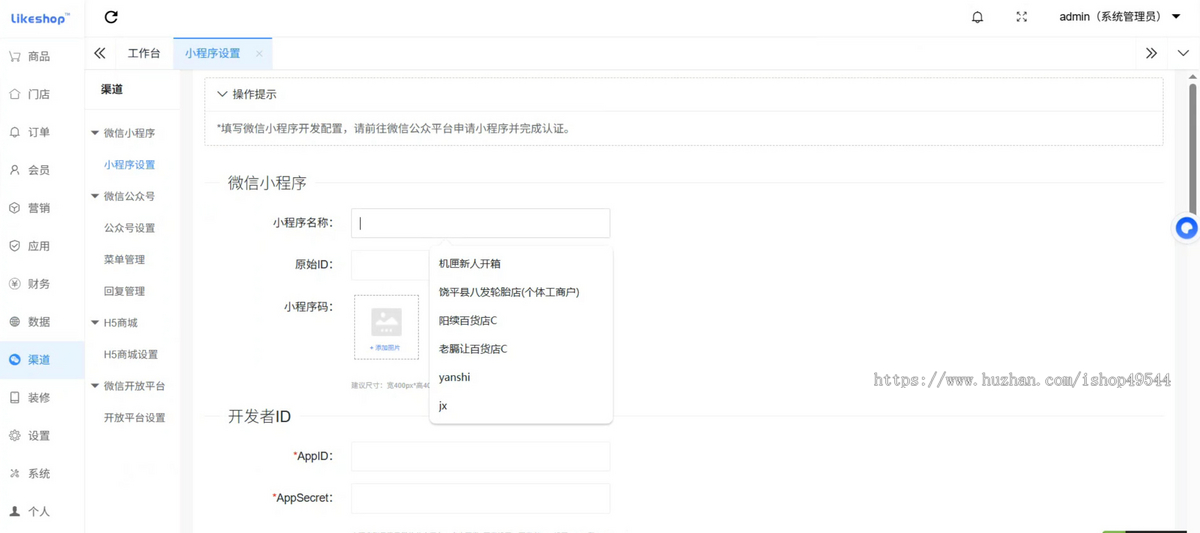Collapse the 微信公众号 tree group
This screenshot has width=1200, height=533.
click(x=95, y=196)
